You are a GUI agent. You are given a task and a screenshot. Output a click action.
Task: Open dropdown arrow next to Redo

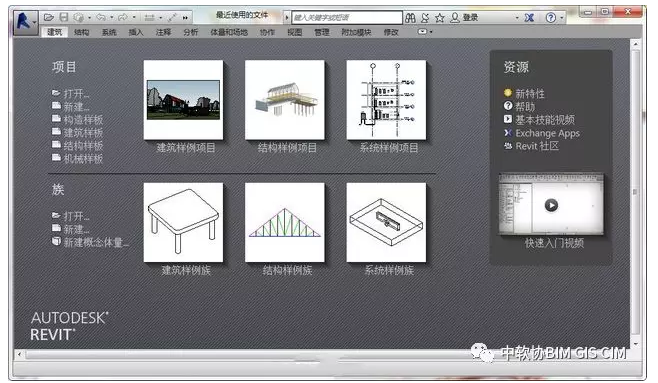134,18
